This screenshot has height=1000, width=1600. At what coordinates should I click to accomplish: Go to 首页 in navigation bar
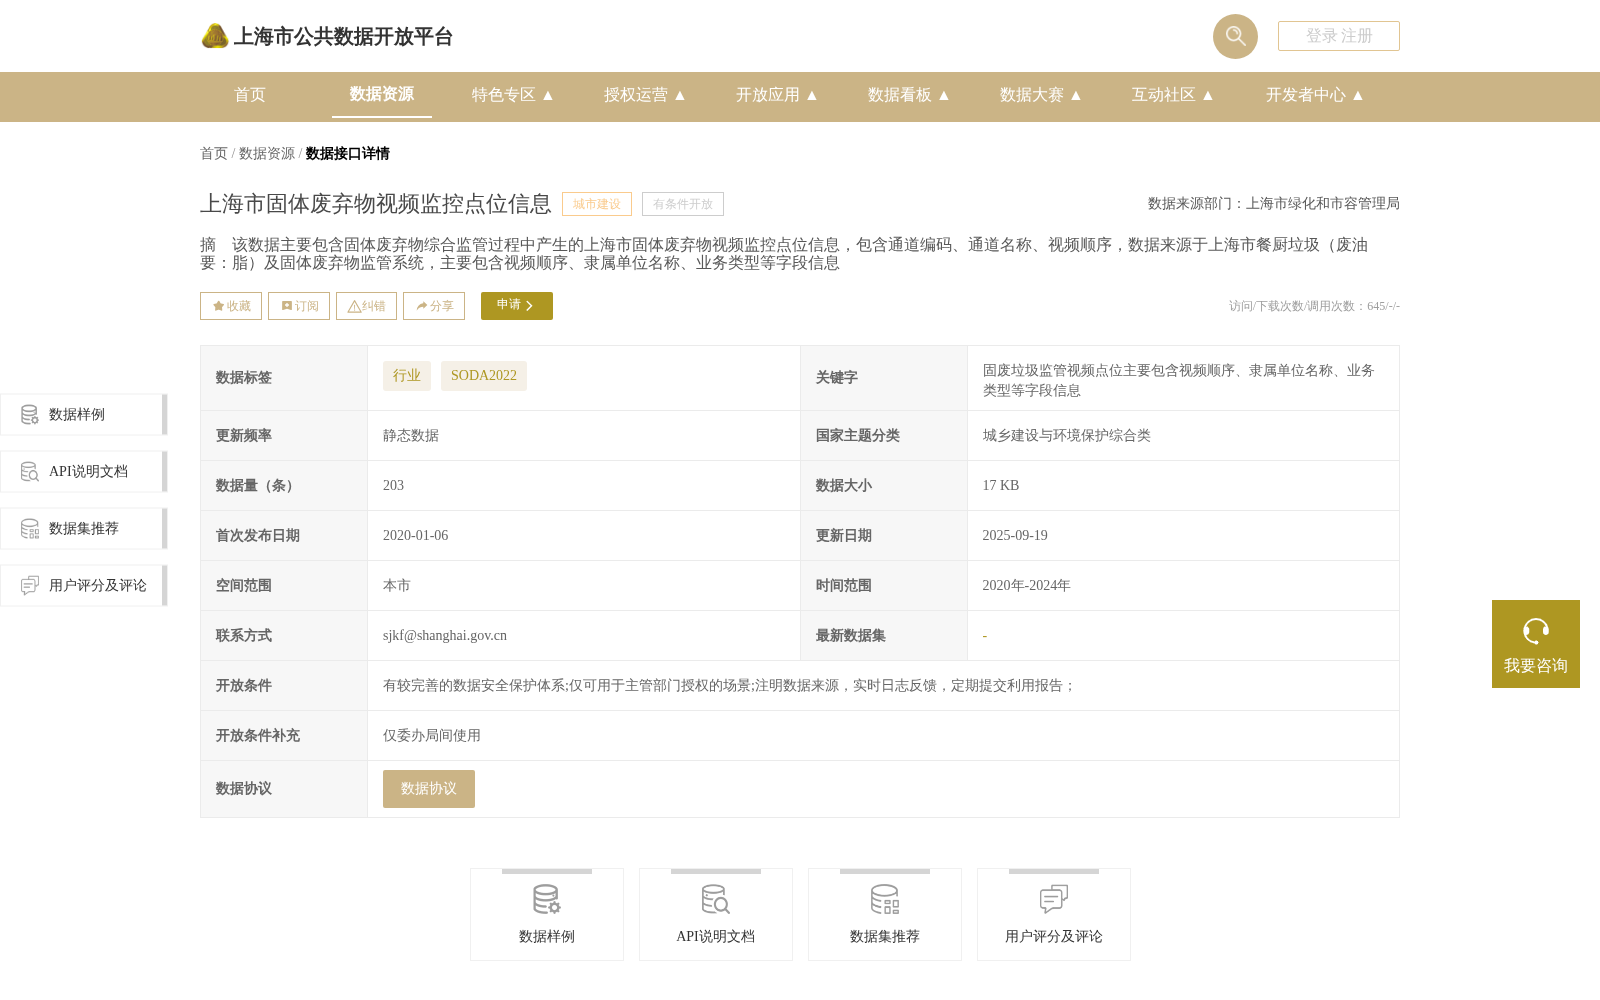click(250, 95)
